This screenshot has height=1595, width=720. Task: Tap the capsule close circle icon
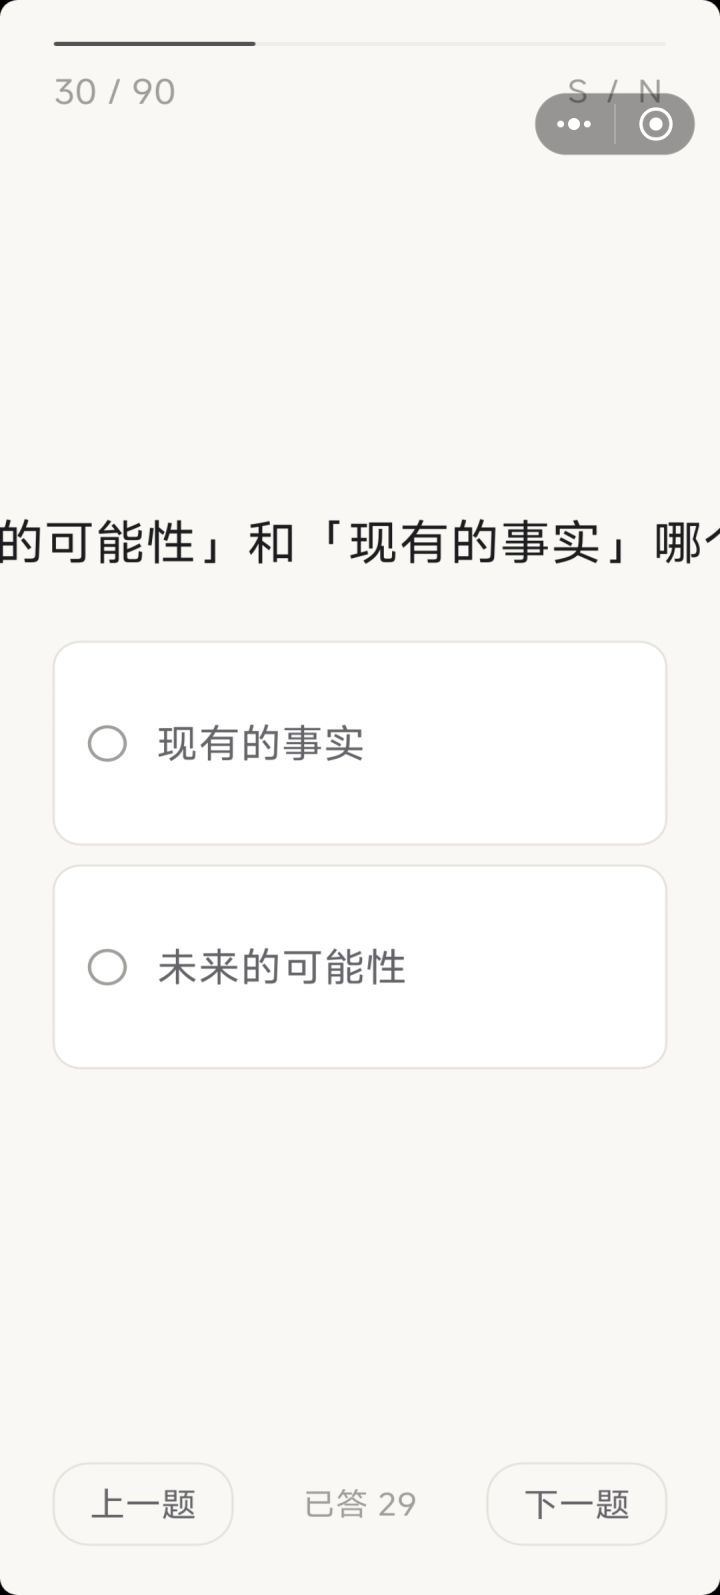655,124
